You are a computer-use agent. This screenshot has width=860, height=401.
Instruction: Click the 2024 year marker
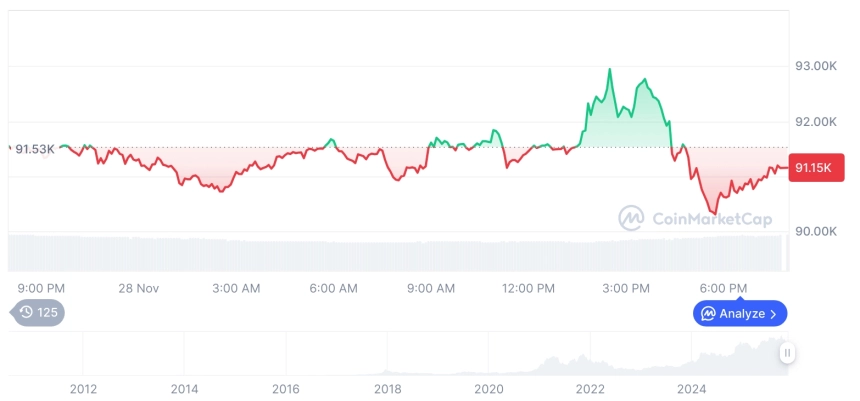692,389
